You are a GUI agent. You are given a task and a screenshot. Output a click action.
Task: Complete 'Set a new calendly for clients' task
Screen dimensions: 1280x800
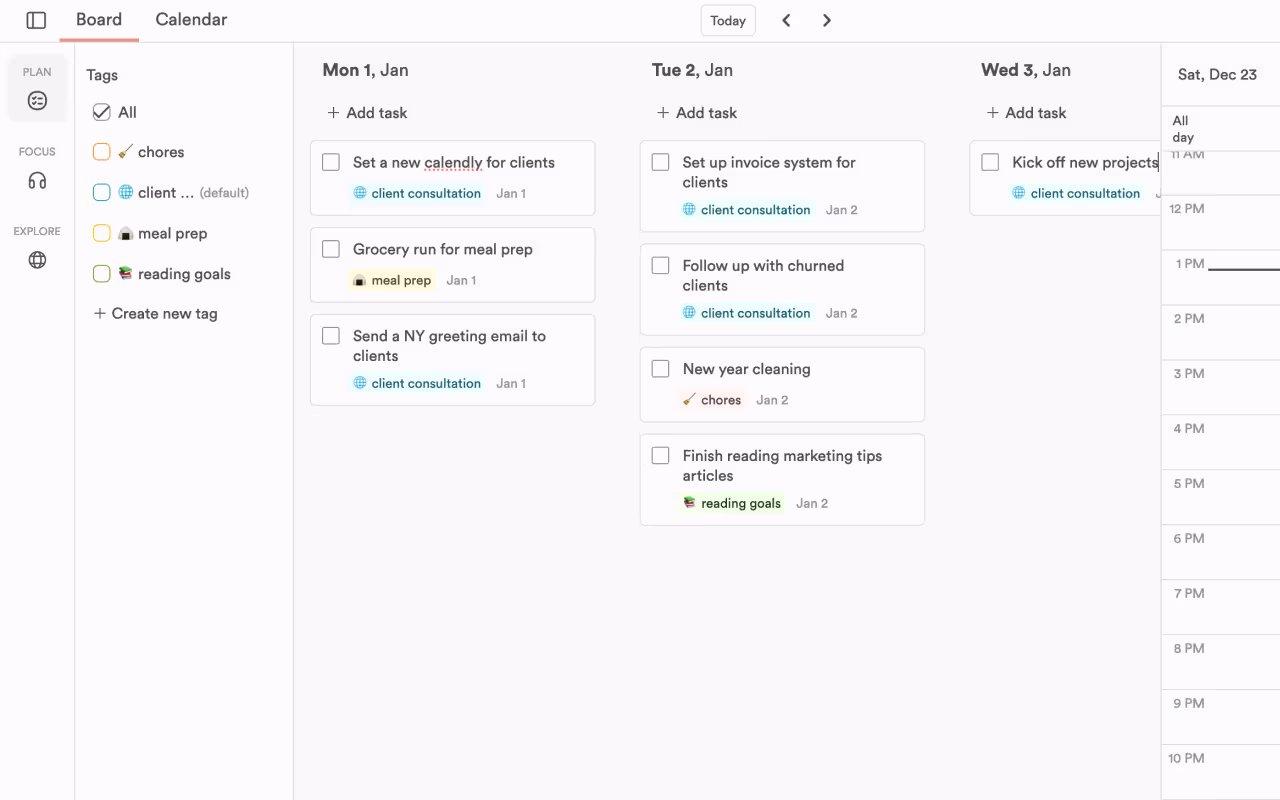point(331,162)
